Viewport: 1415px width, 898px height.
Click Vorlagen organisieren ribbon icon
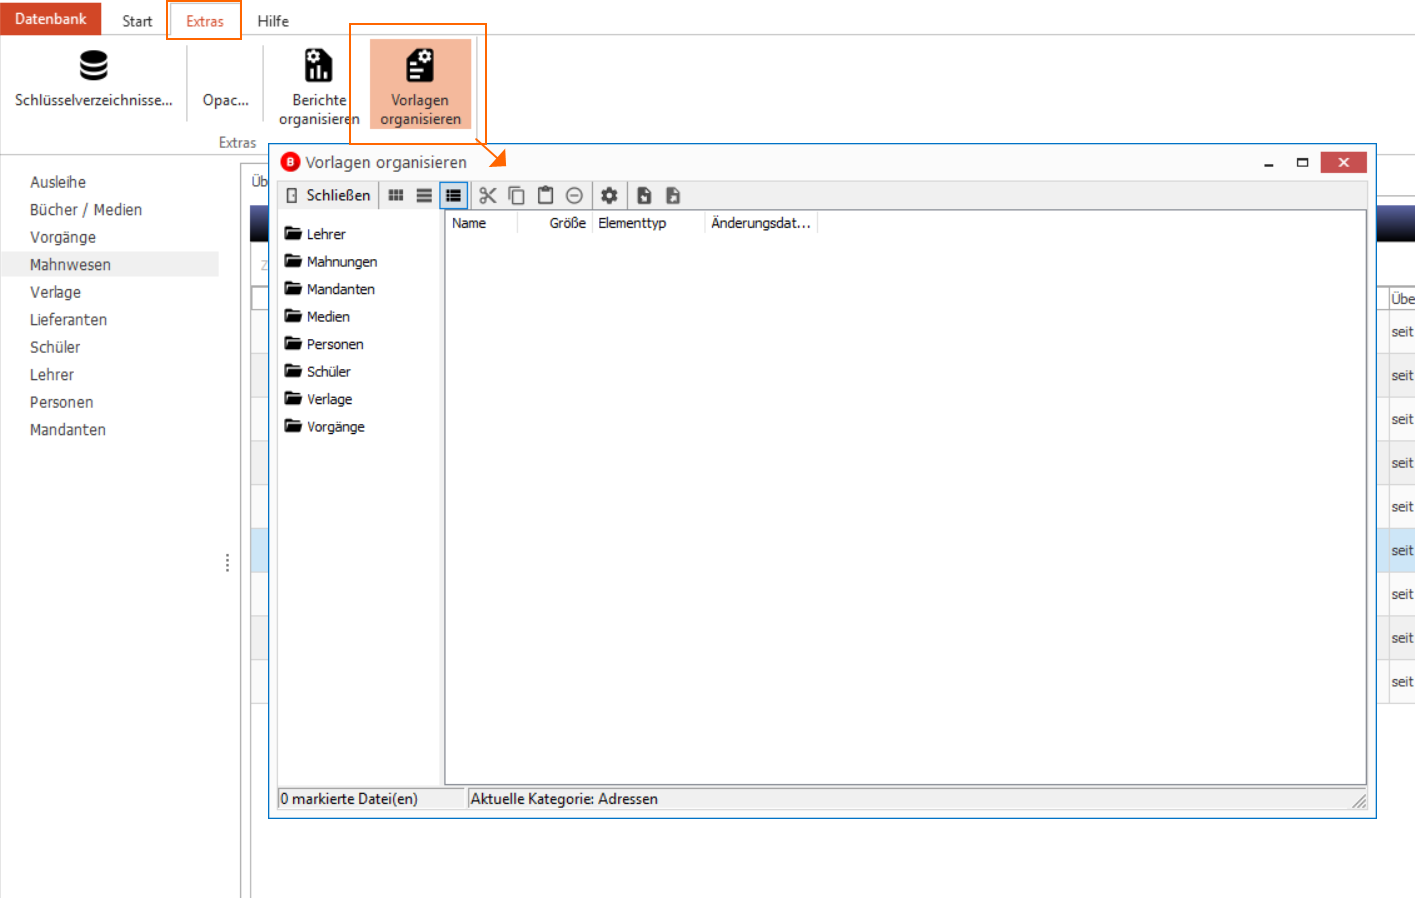[420, 66]
